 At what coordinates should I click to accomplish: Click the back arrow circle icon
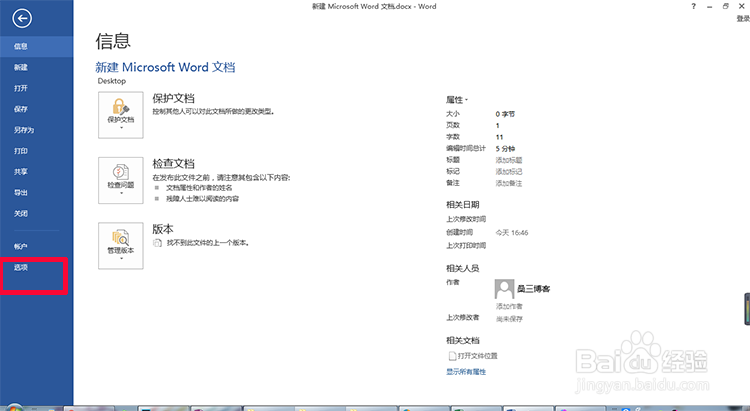(x=22, y=19)
